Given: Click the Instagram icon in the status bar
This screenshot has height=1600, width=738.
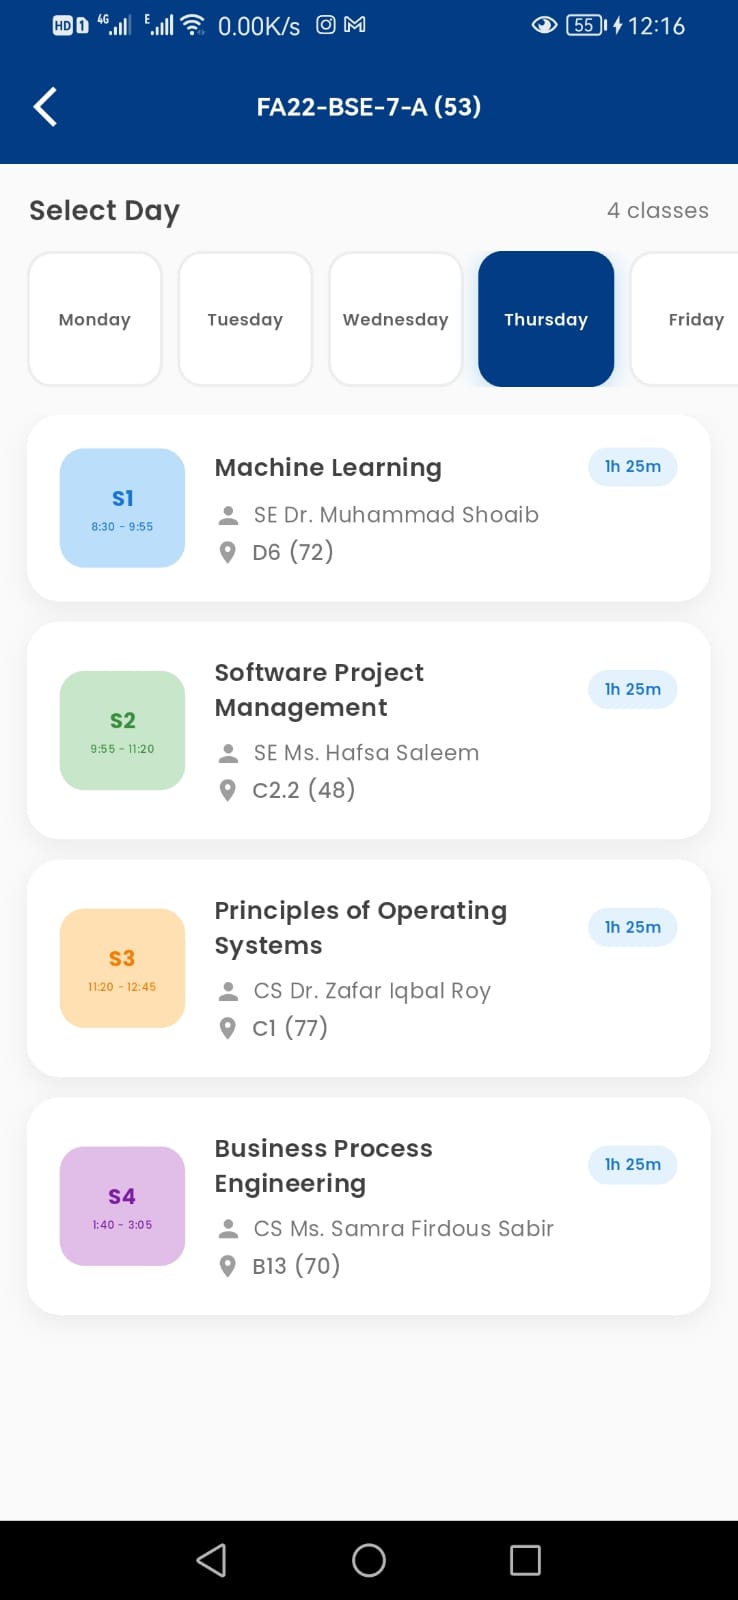Looking at the screenshot, I should coord(326,25).
